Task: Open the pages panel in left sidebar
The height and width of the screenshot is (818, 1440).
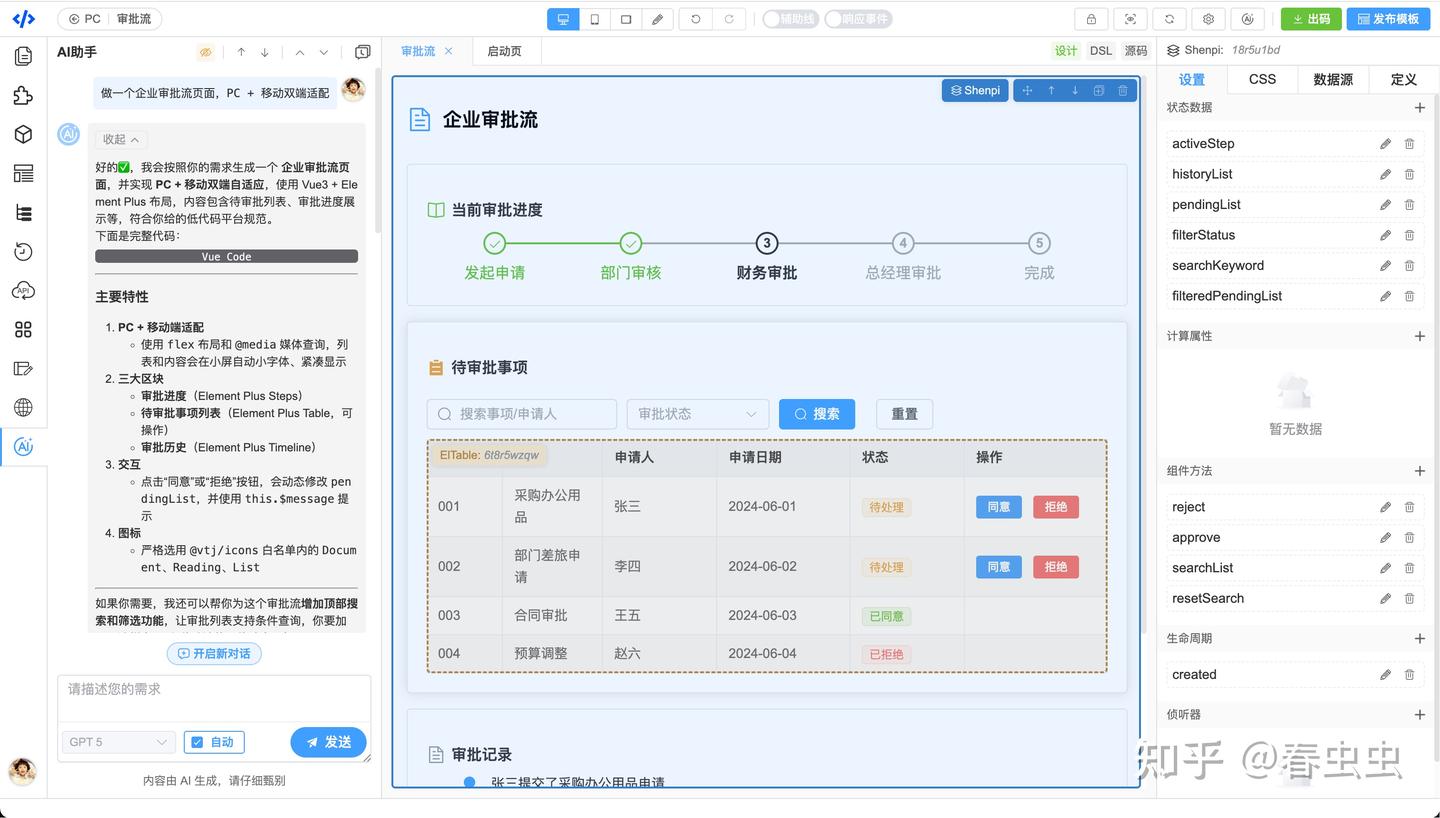Action: click(23, 56)
